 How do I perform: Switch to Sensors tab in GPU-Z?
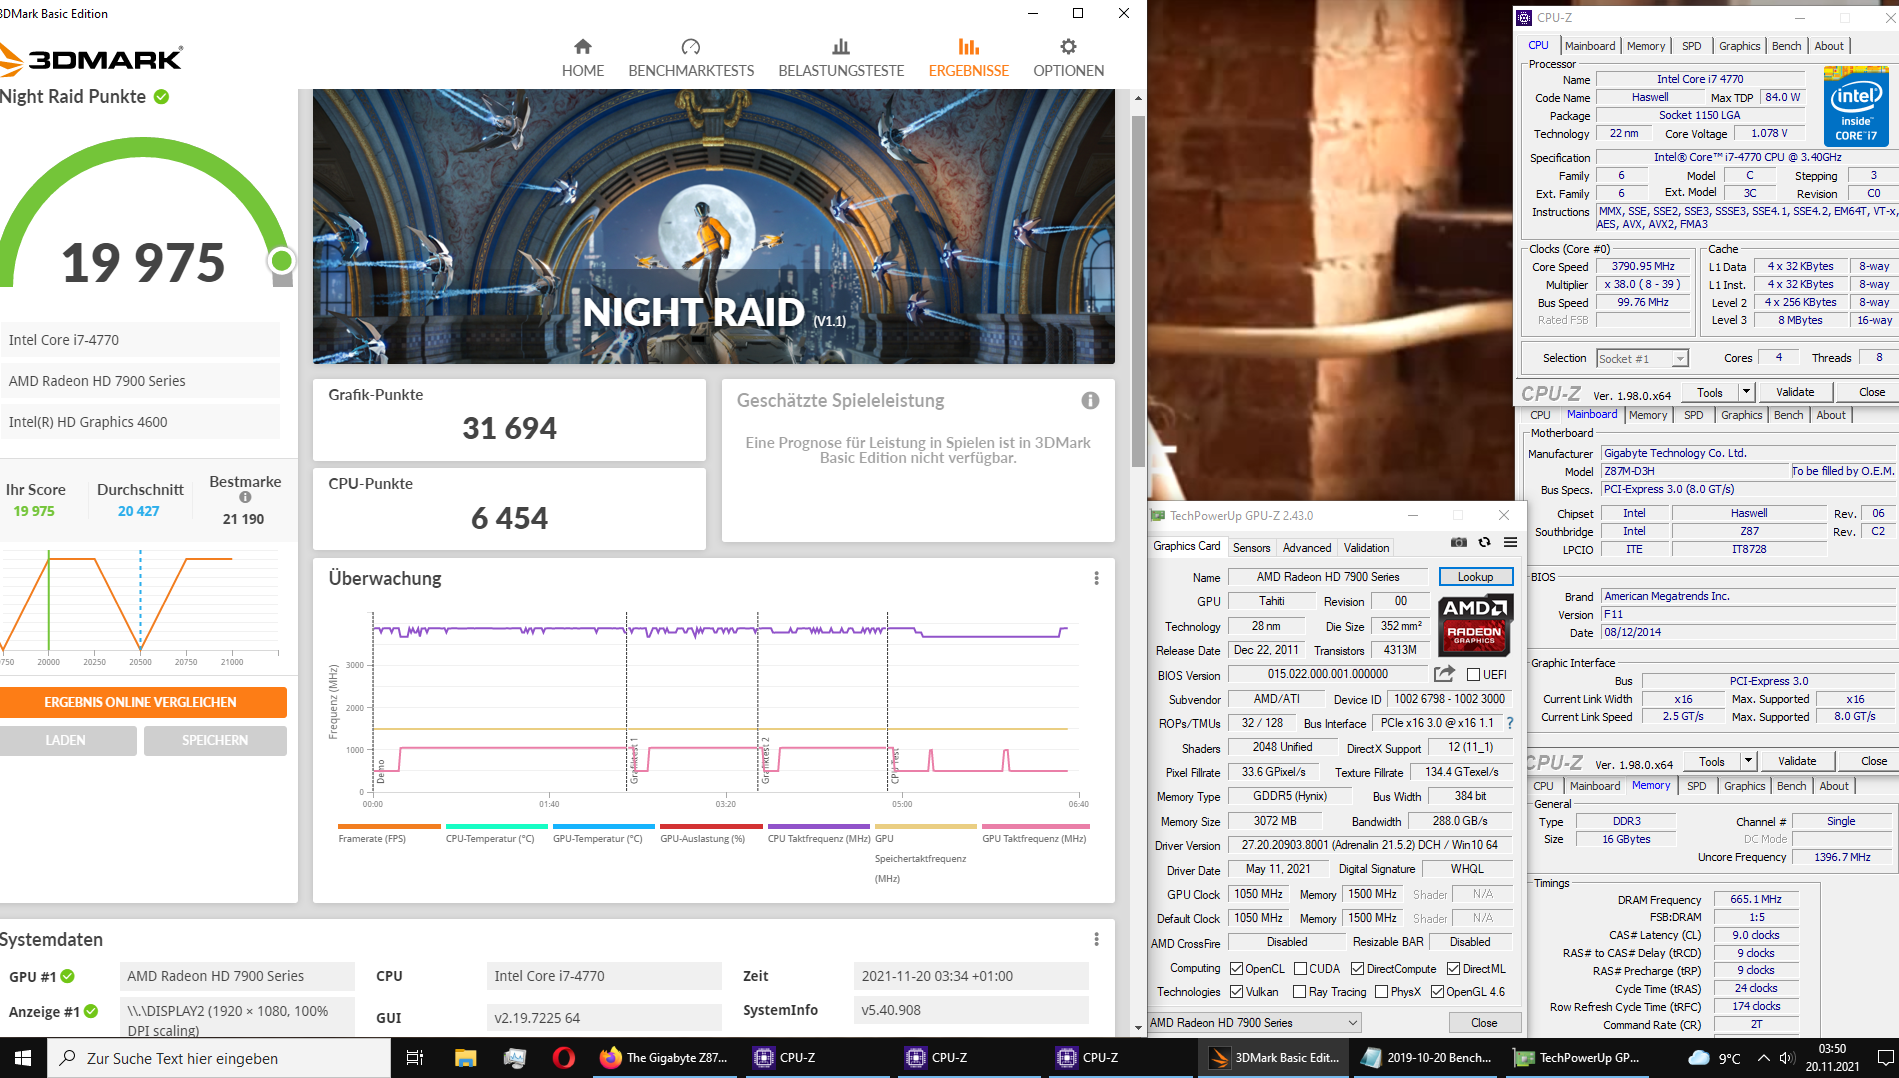[1251, 547]
